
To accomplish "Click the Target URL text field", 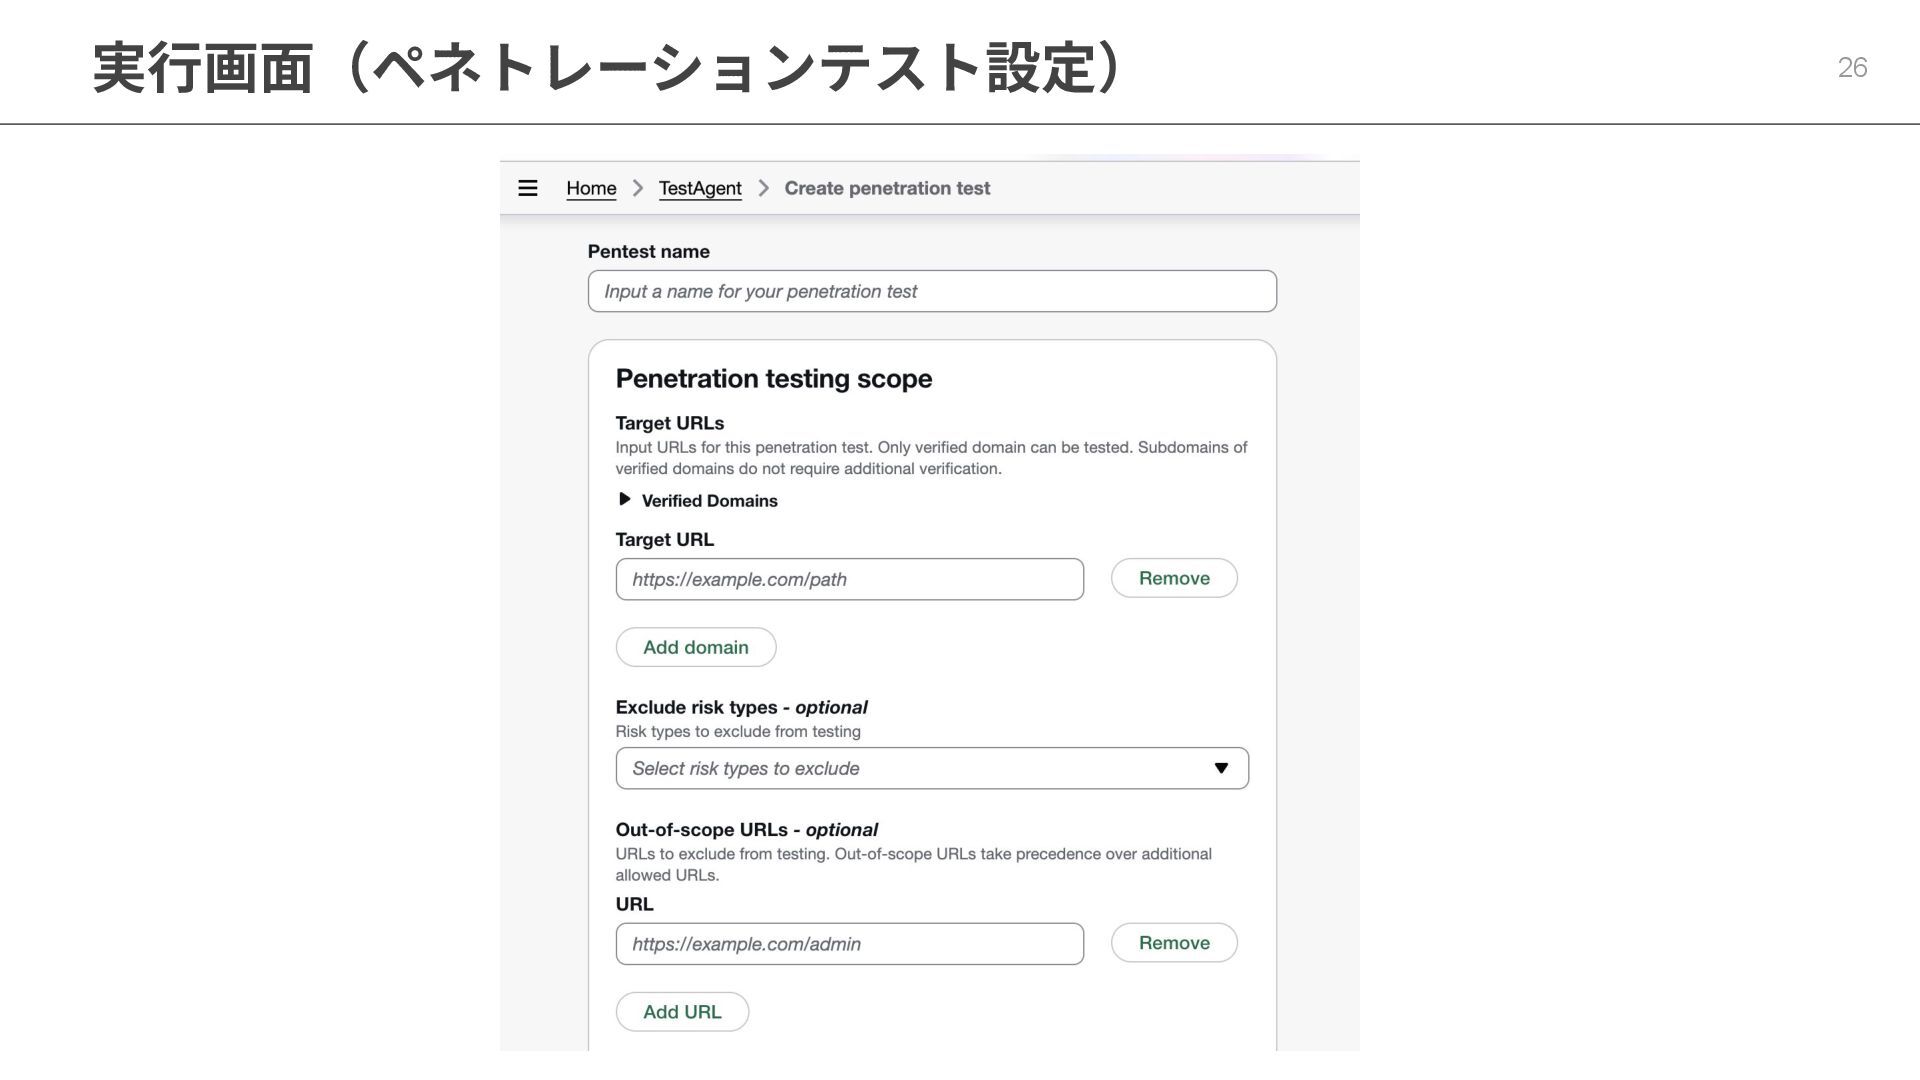I will point(849,579).
